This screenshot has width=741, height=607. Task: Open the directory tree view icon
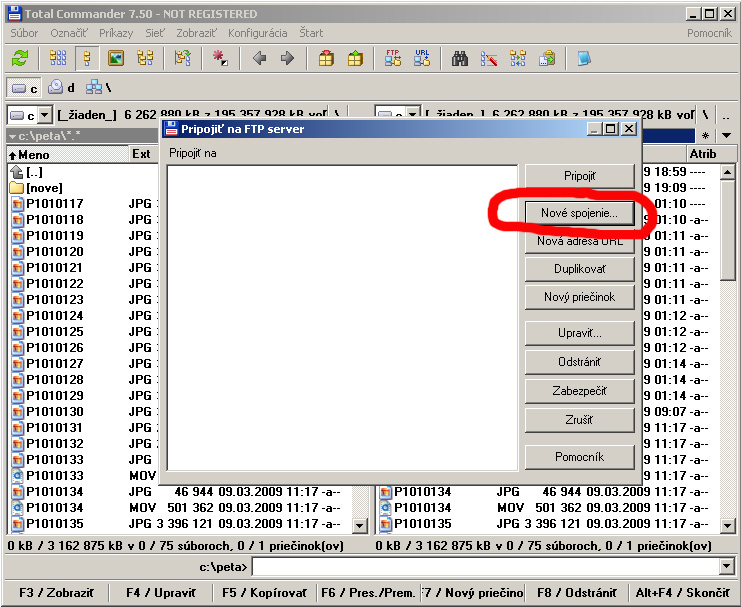[145, 59]
